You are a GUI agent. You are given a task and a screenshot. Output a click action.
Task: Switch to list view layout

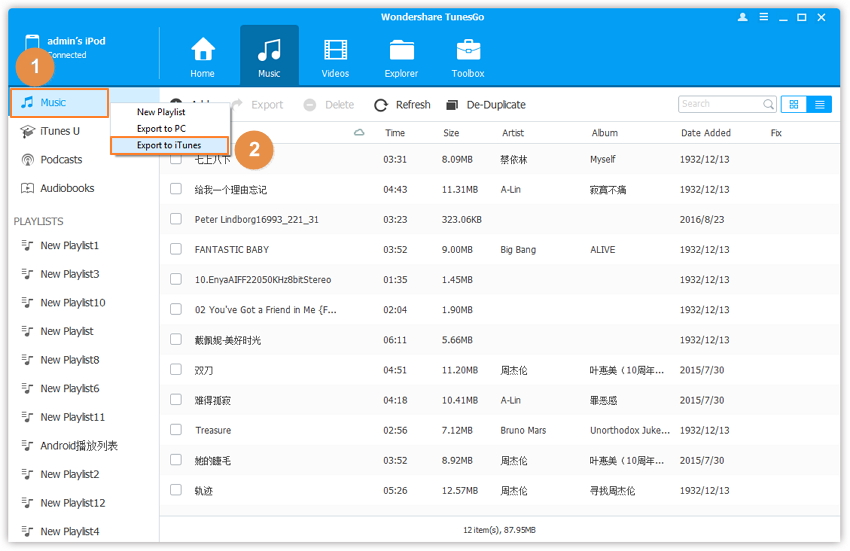[820, 104]
